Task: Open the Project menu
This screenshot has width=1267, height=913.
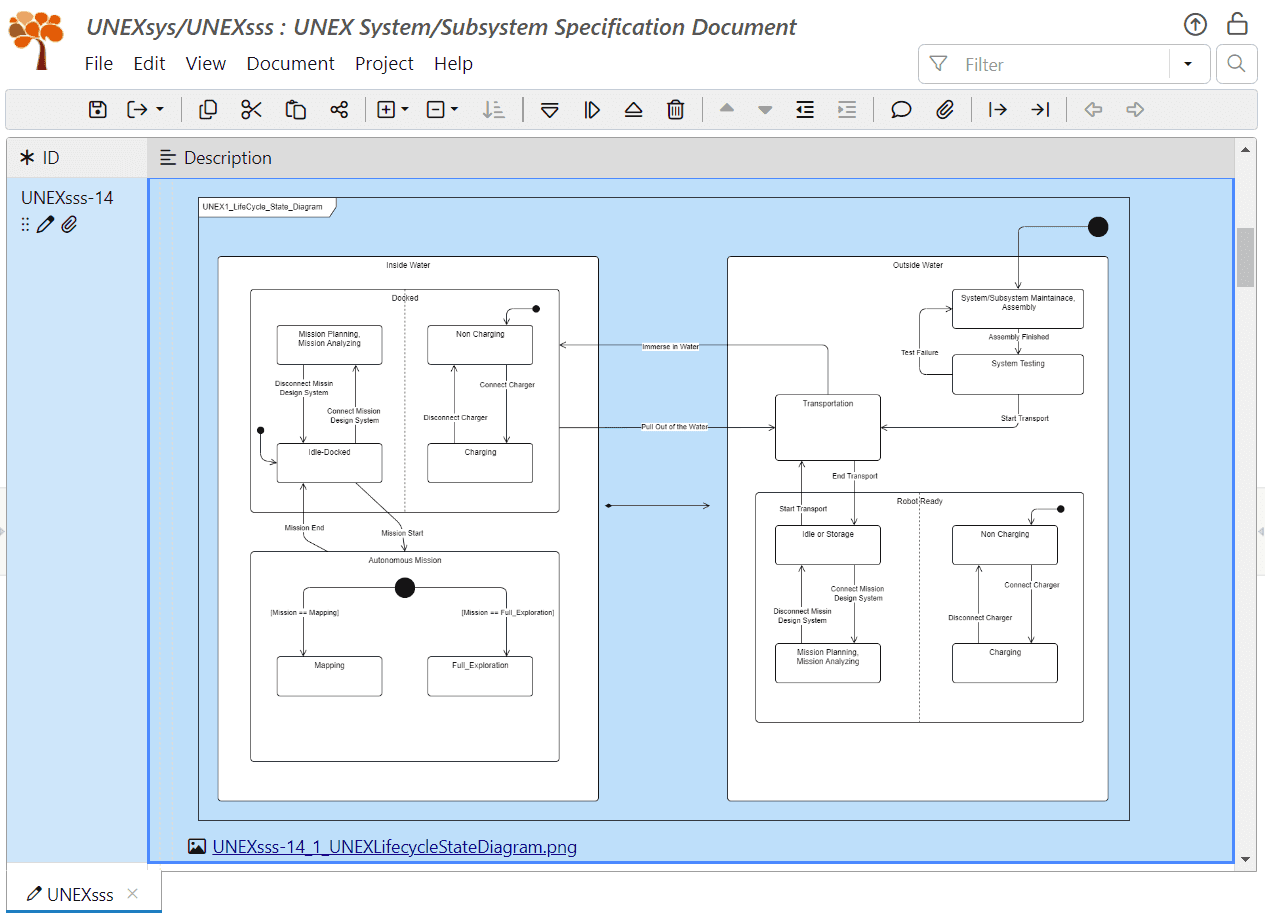Action: pyautogui.click(x=384, y=63)
